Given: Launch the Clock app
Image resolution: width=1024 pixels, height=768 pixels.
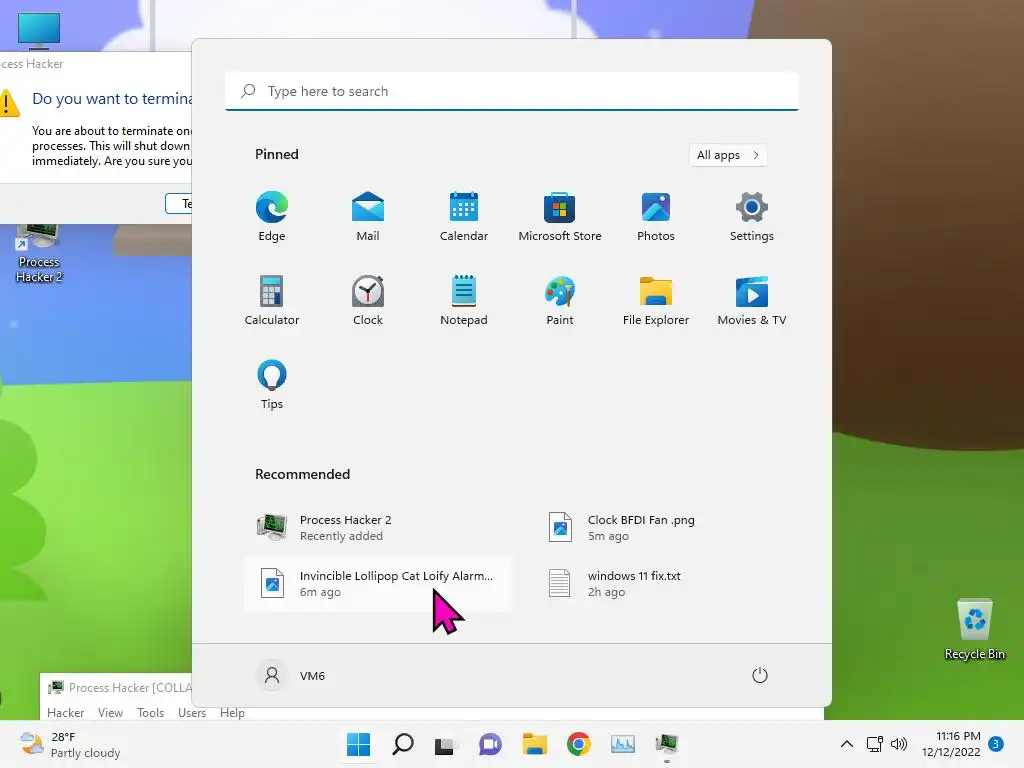Looking at the screenshot, I should coord(368,300).
